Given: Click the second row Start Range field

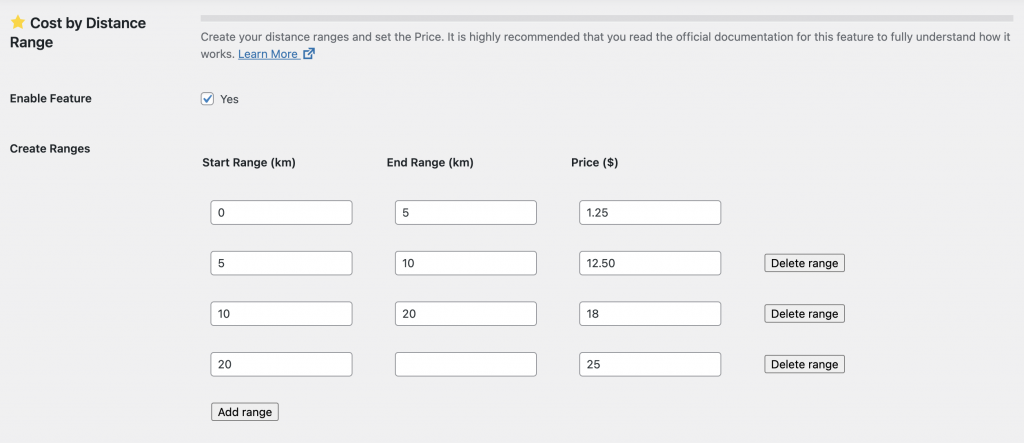Looking at the screenshot, I should coord(281,263).
